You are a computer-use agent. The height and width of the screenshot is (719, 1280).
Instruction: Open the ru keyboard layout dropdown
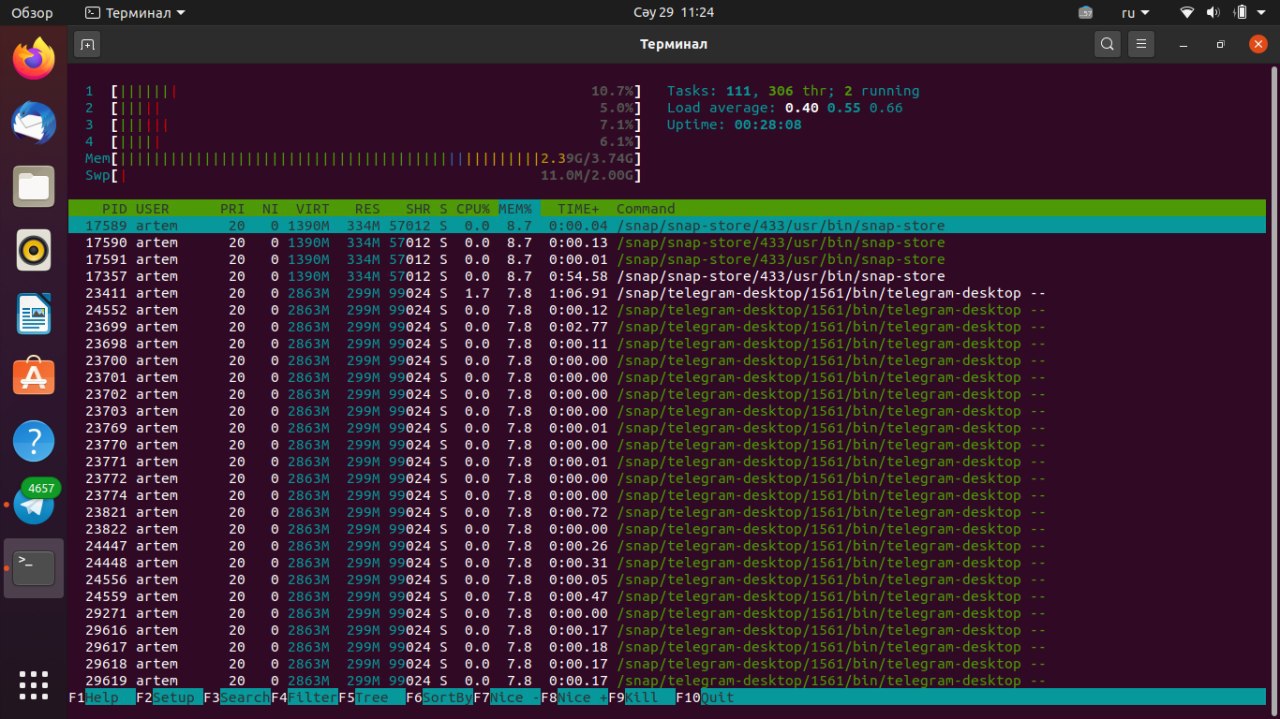(x=1135, y=13)
